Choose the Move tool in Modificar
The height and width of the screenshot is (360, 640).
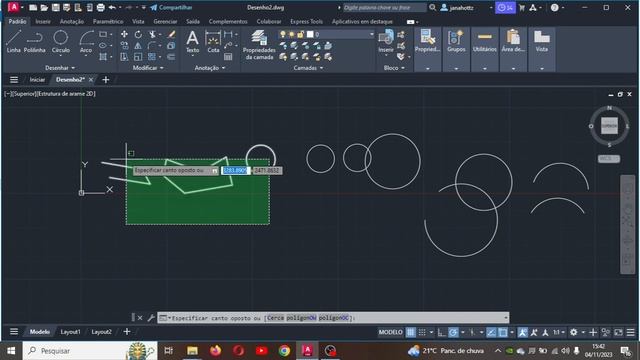coord(124,34)
